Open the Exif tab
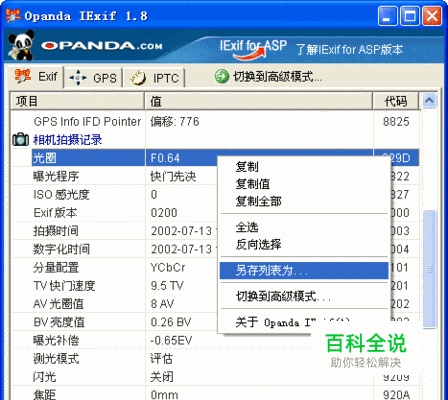This screenshot has width=448, height=400. (x=35, y=76)
